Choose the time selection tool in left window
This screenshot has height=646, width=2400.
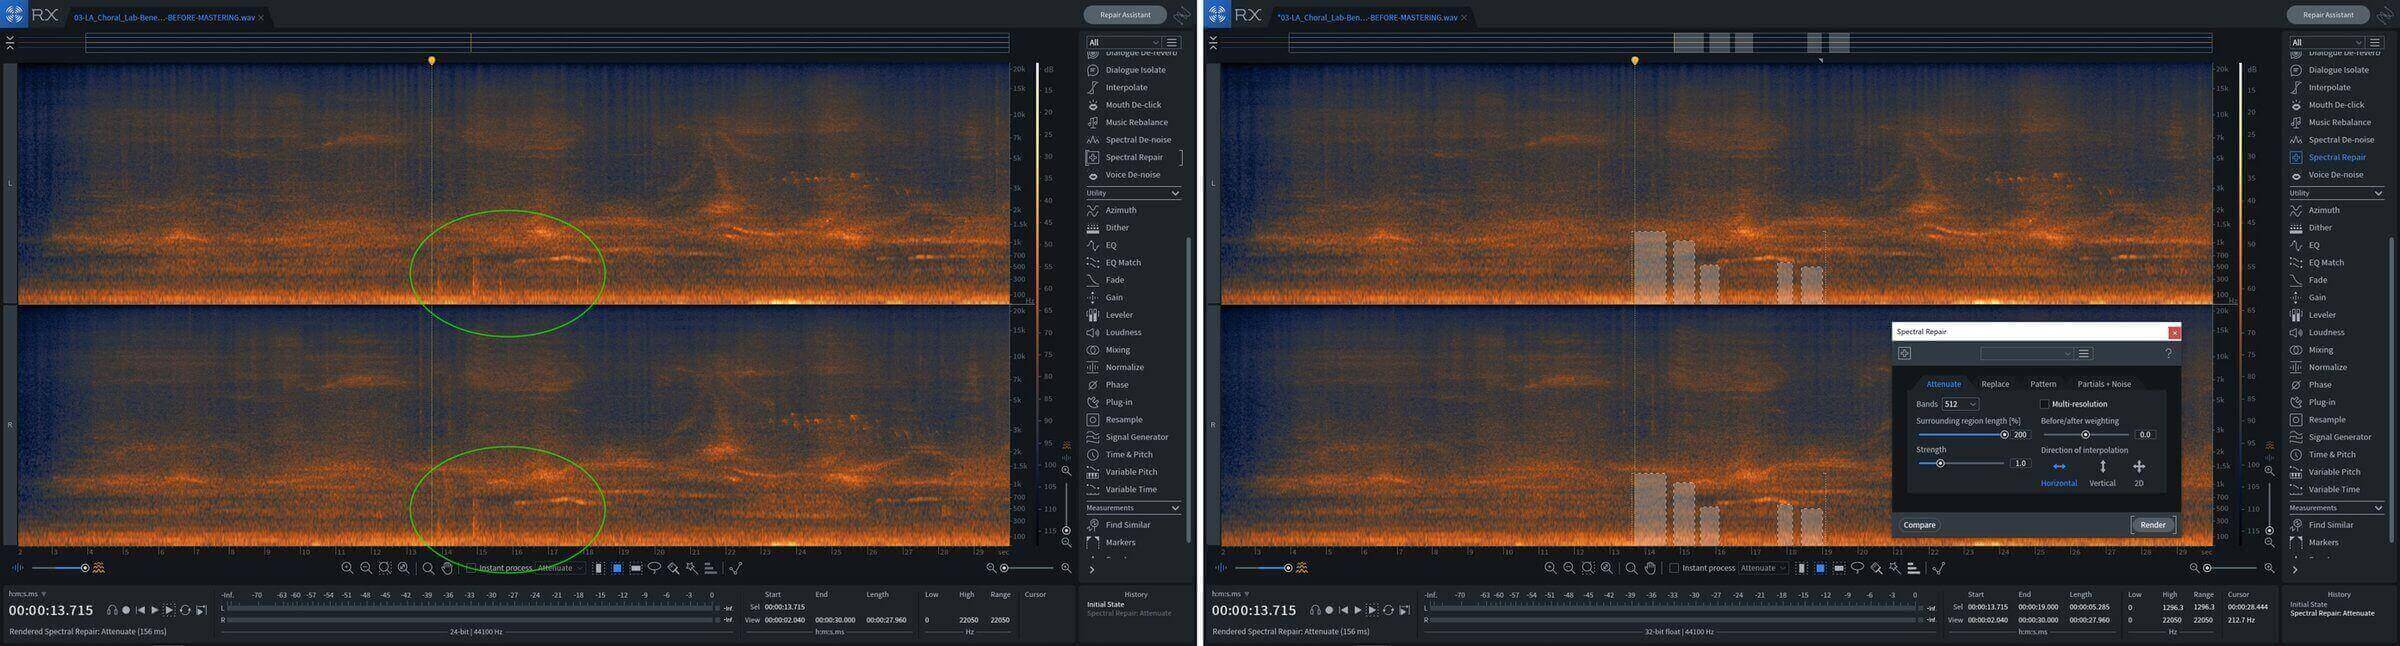coord(598,568)
